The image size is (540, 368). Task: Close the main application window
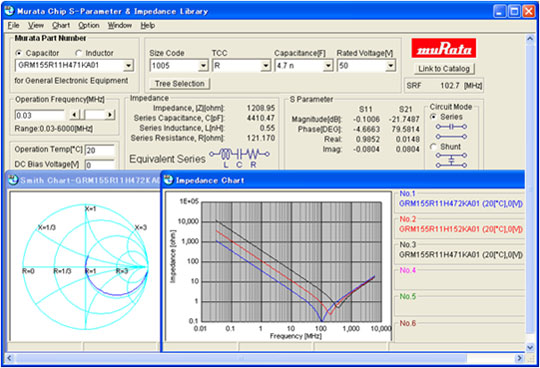click(529, 11)
